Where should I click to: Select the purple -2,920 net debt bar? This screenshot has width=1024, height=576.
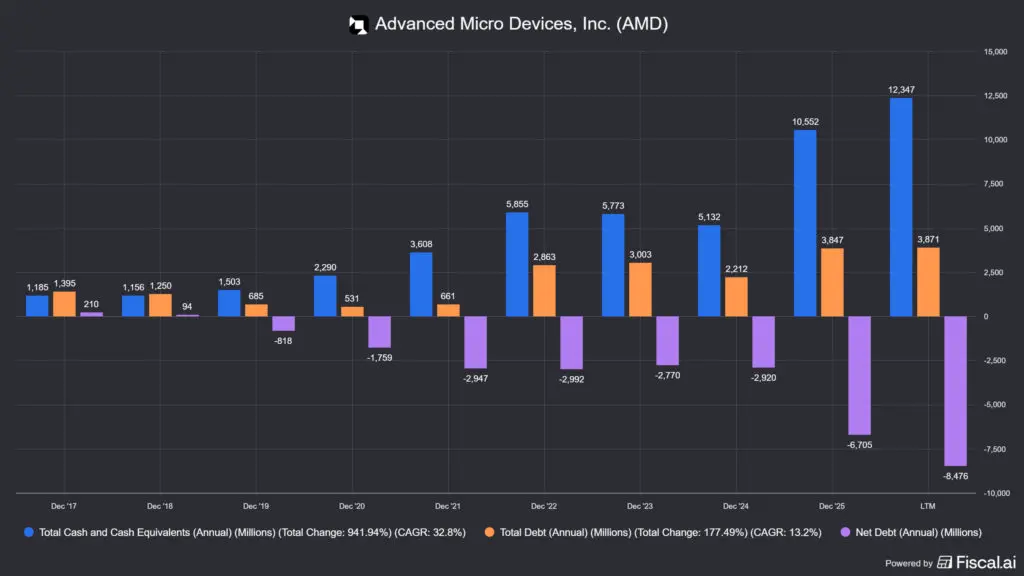point(763,342)
